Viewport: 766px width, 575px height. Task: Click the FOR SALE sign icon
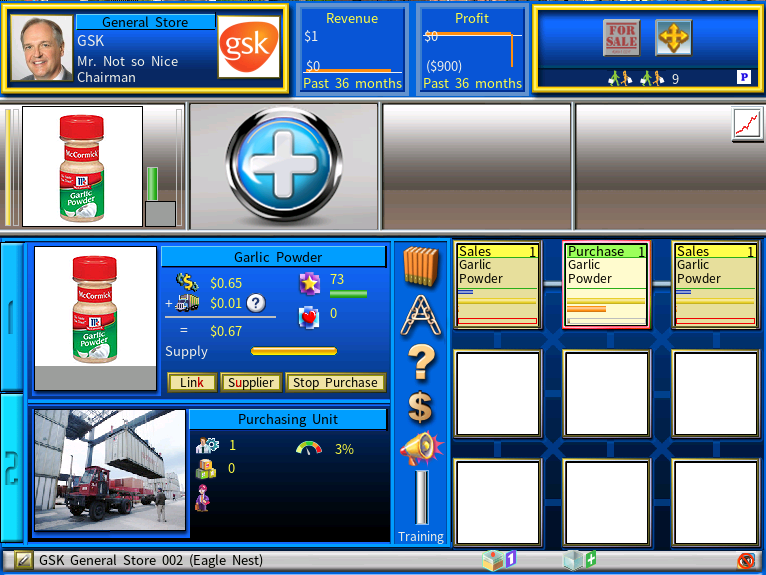tap(621, 38)
